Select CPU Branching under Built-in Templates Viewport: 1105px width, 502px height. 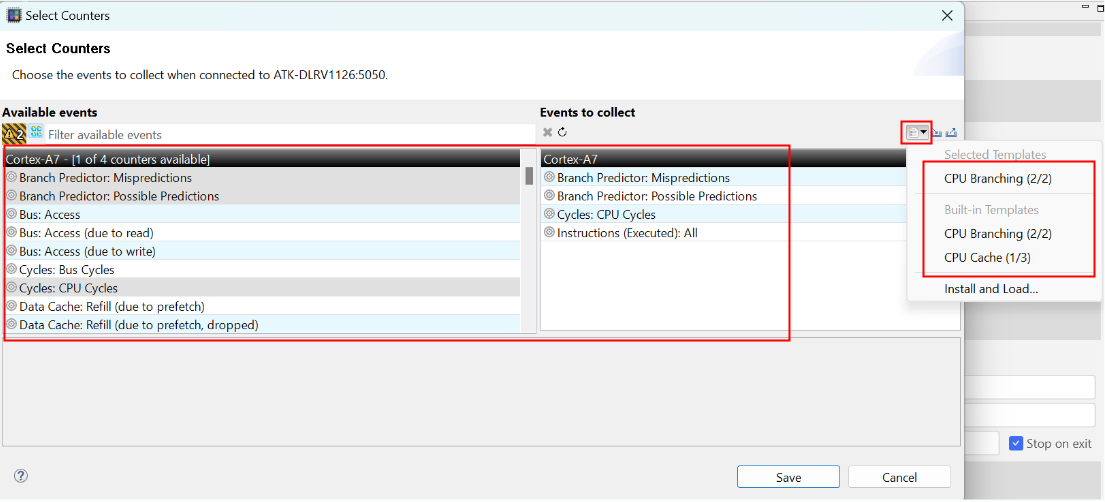(x=997, y=234)
